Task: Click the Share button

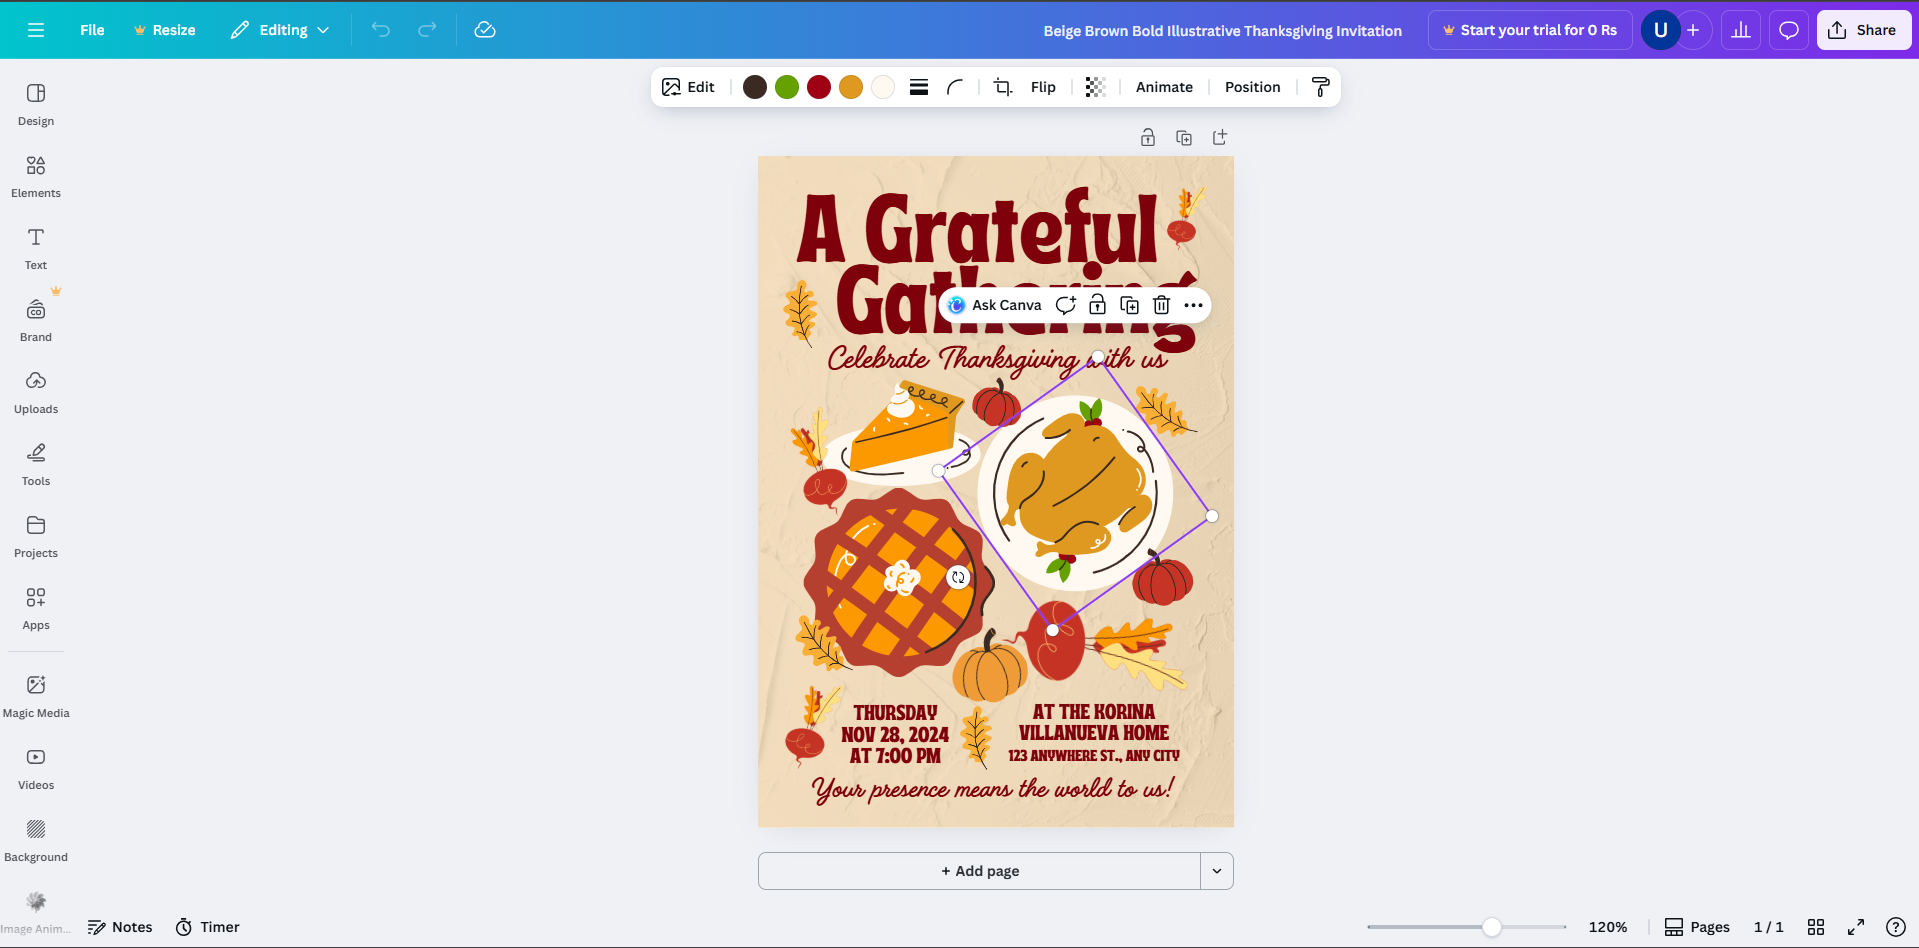Action: click(x=1862, y=30)
